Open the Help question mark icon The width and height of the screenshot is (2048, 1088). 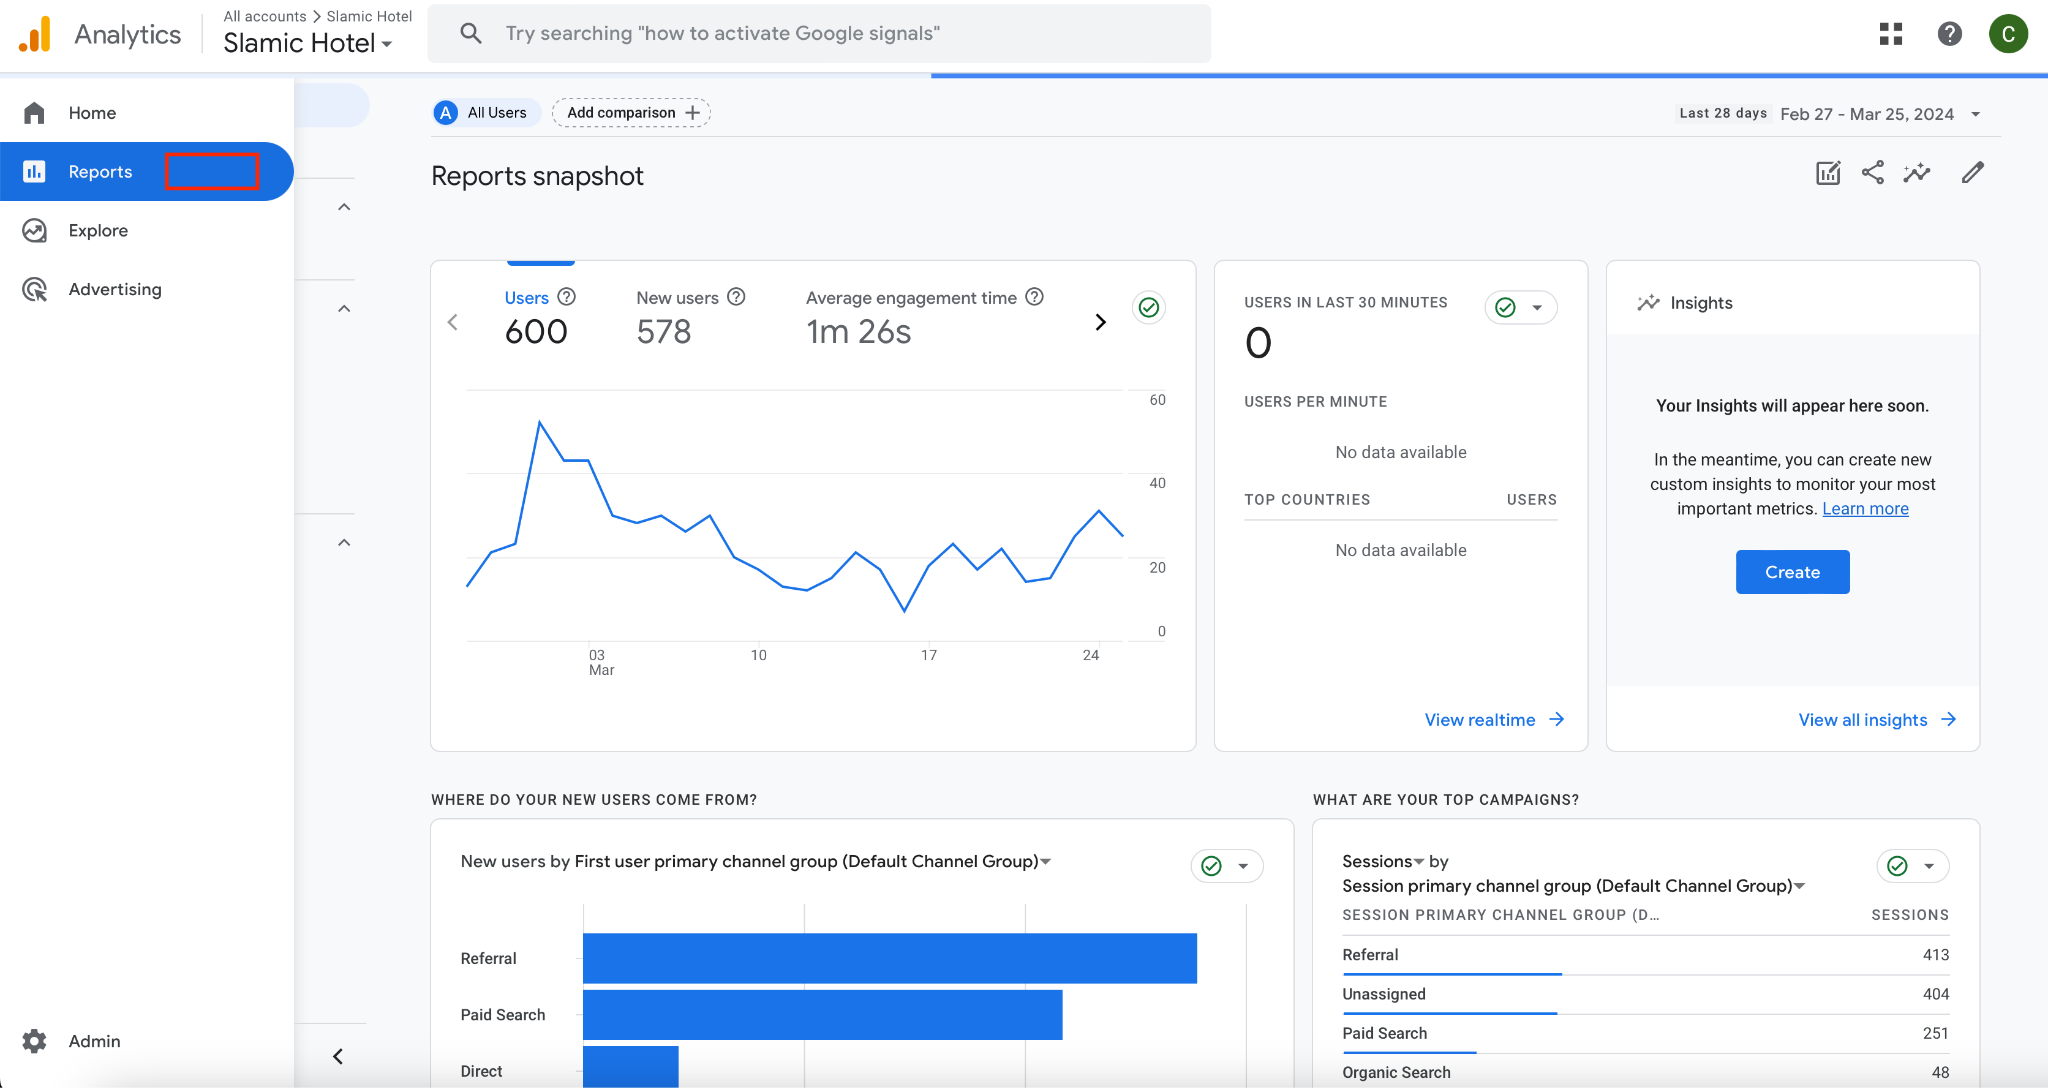pos(1949,34)
